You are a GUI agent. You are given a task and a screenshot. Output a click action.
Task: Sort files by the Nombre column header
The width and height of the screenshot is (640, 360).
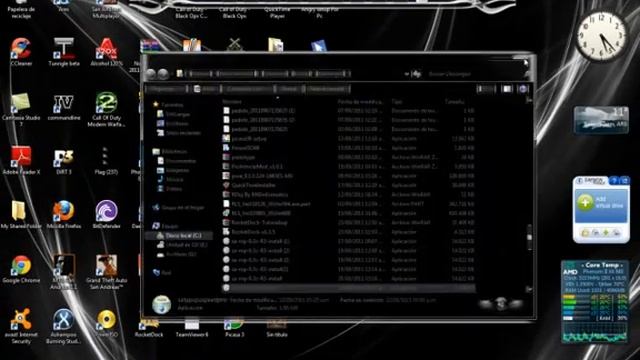coord(232,101)
